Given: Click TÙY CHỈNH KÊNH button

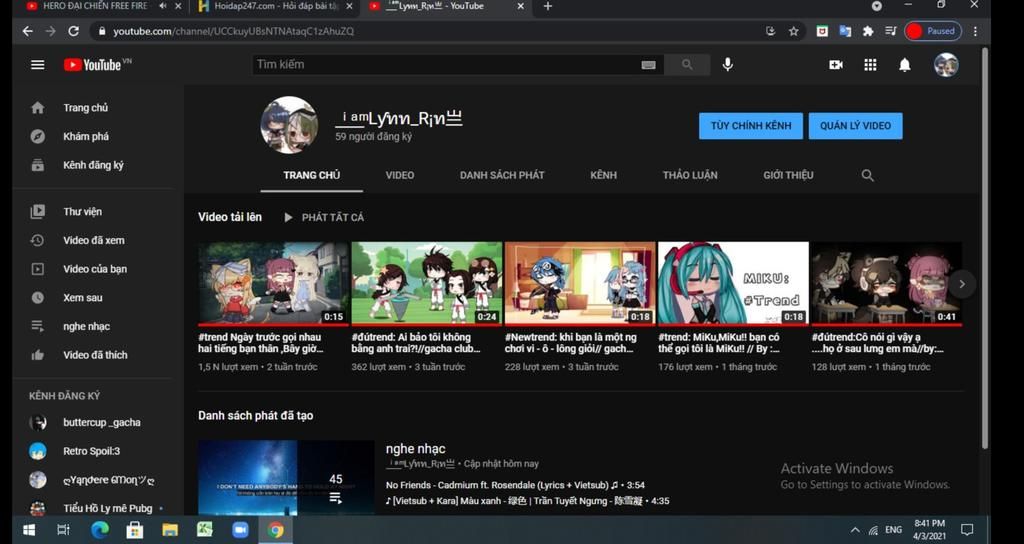Looking at the screenshot, I should [751, 126].
